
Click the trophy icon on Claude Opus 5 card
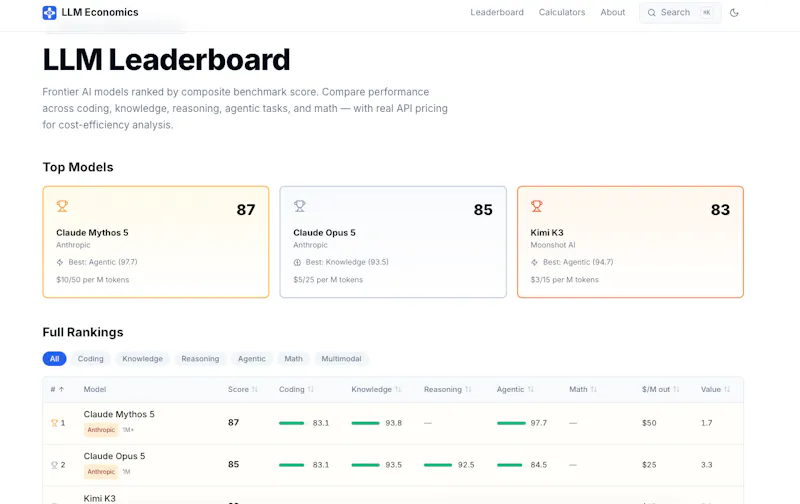click(299, 206)
